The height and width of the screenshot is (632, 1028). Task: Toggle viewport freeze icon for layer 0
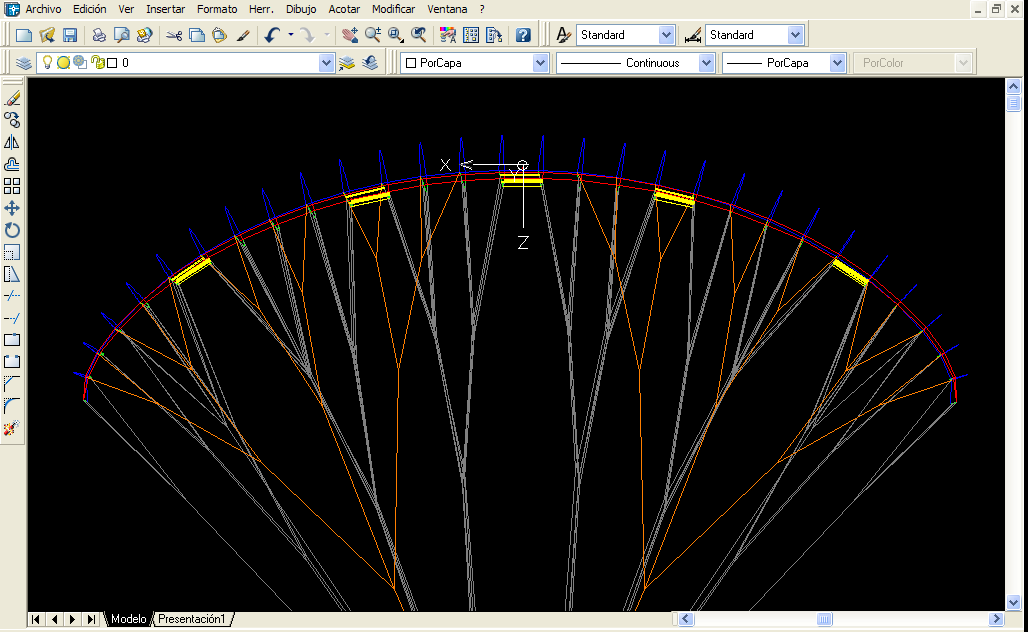pos(80,63)
